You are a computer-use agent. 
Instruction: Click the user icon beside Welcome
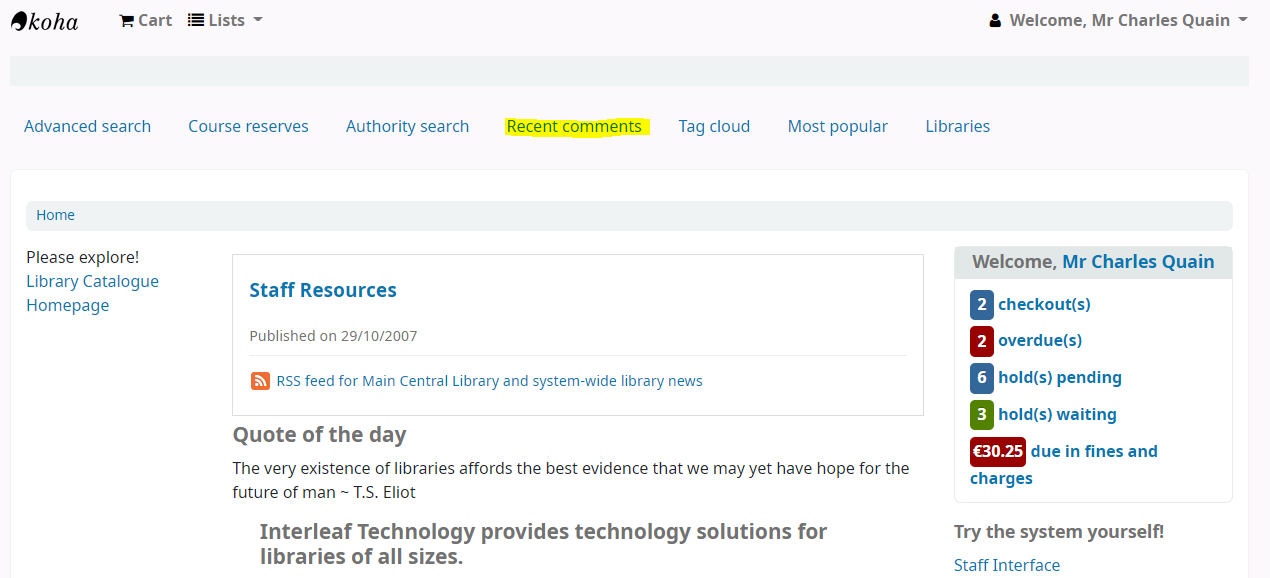point(995,20)
